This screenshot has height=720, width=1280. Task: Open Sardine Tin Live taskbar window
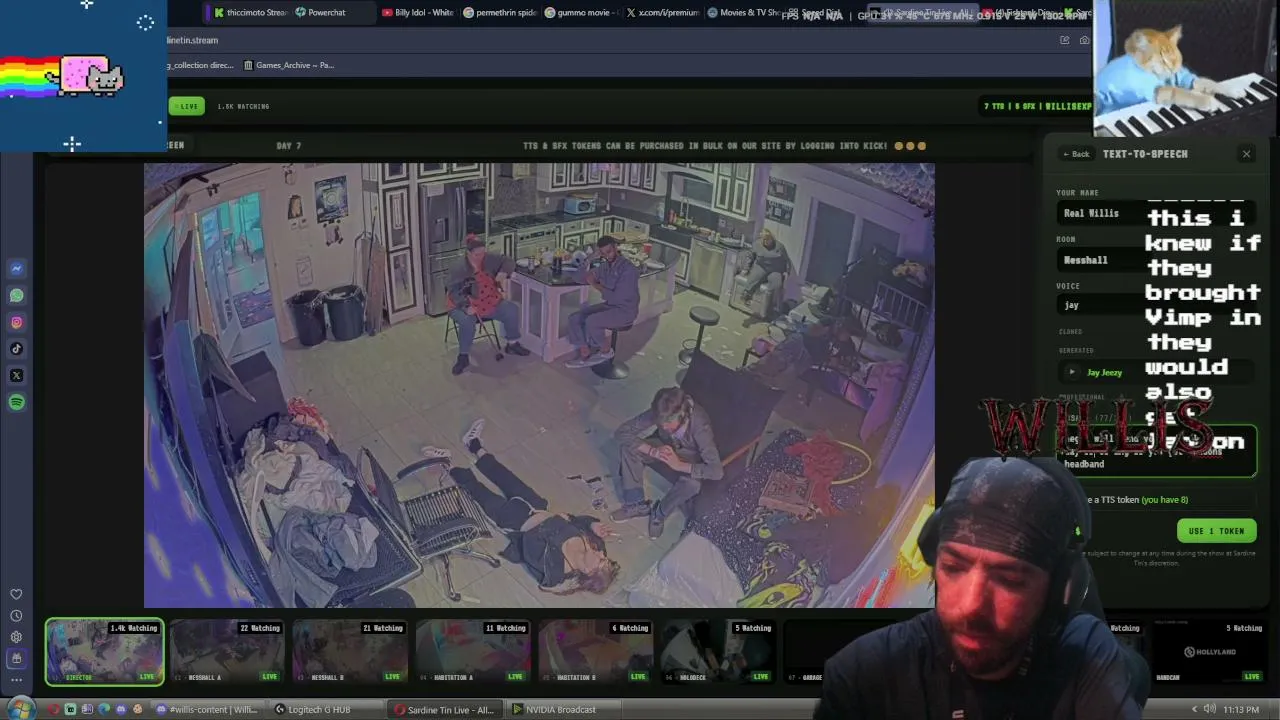(446, 710)
